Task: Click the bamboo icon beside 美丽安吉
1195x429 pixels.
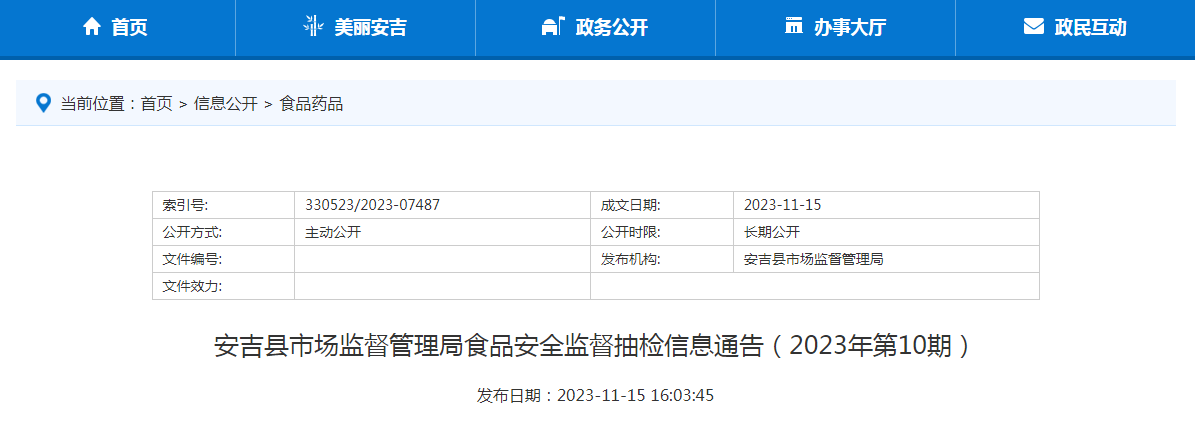Action: (312, 27)
